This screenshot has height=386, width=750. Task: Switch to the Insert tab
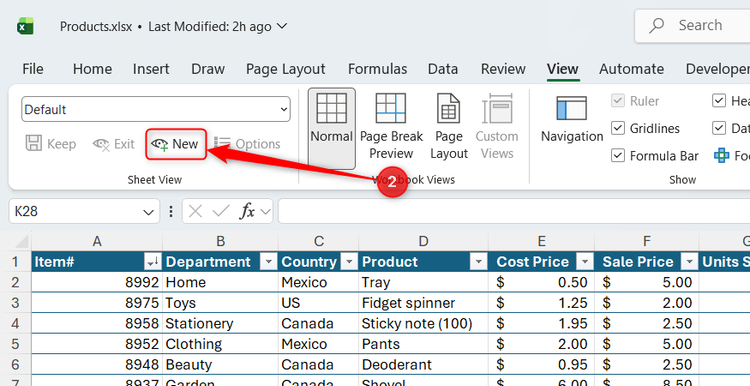tap(151, 69)
